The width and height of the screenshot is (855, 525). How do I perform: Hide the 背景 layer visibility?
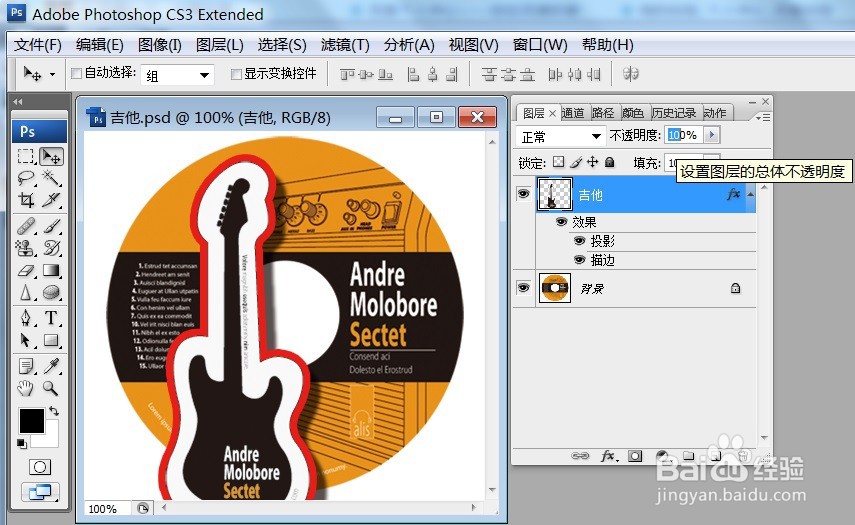click(x=523, y=287)
